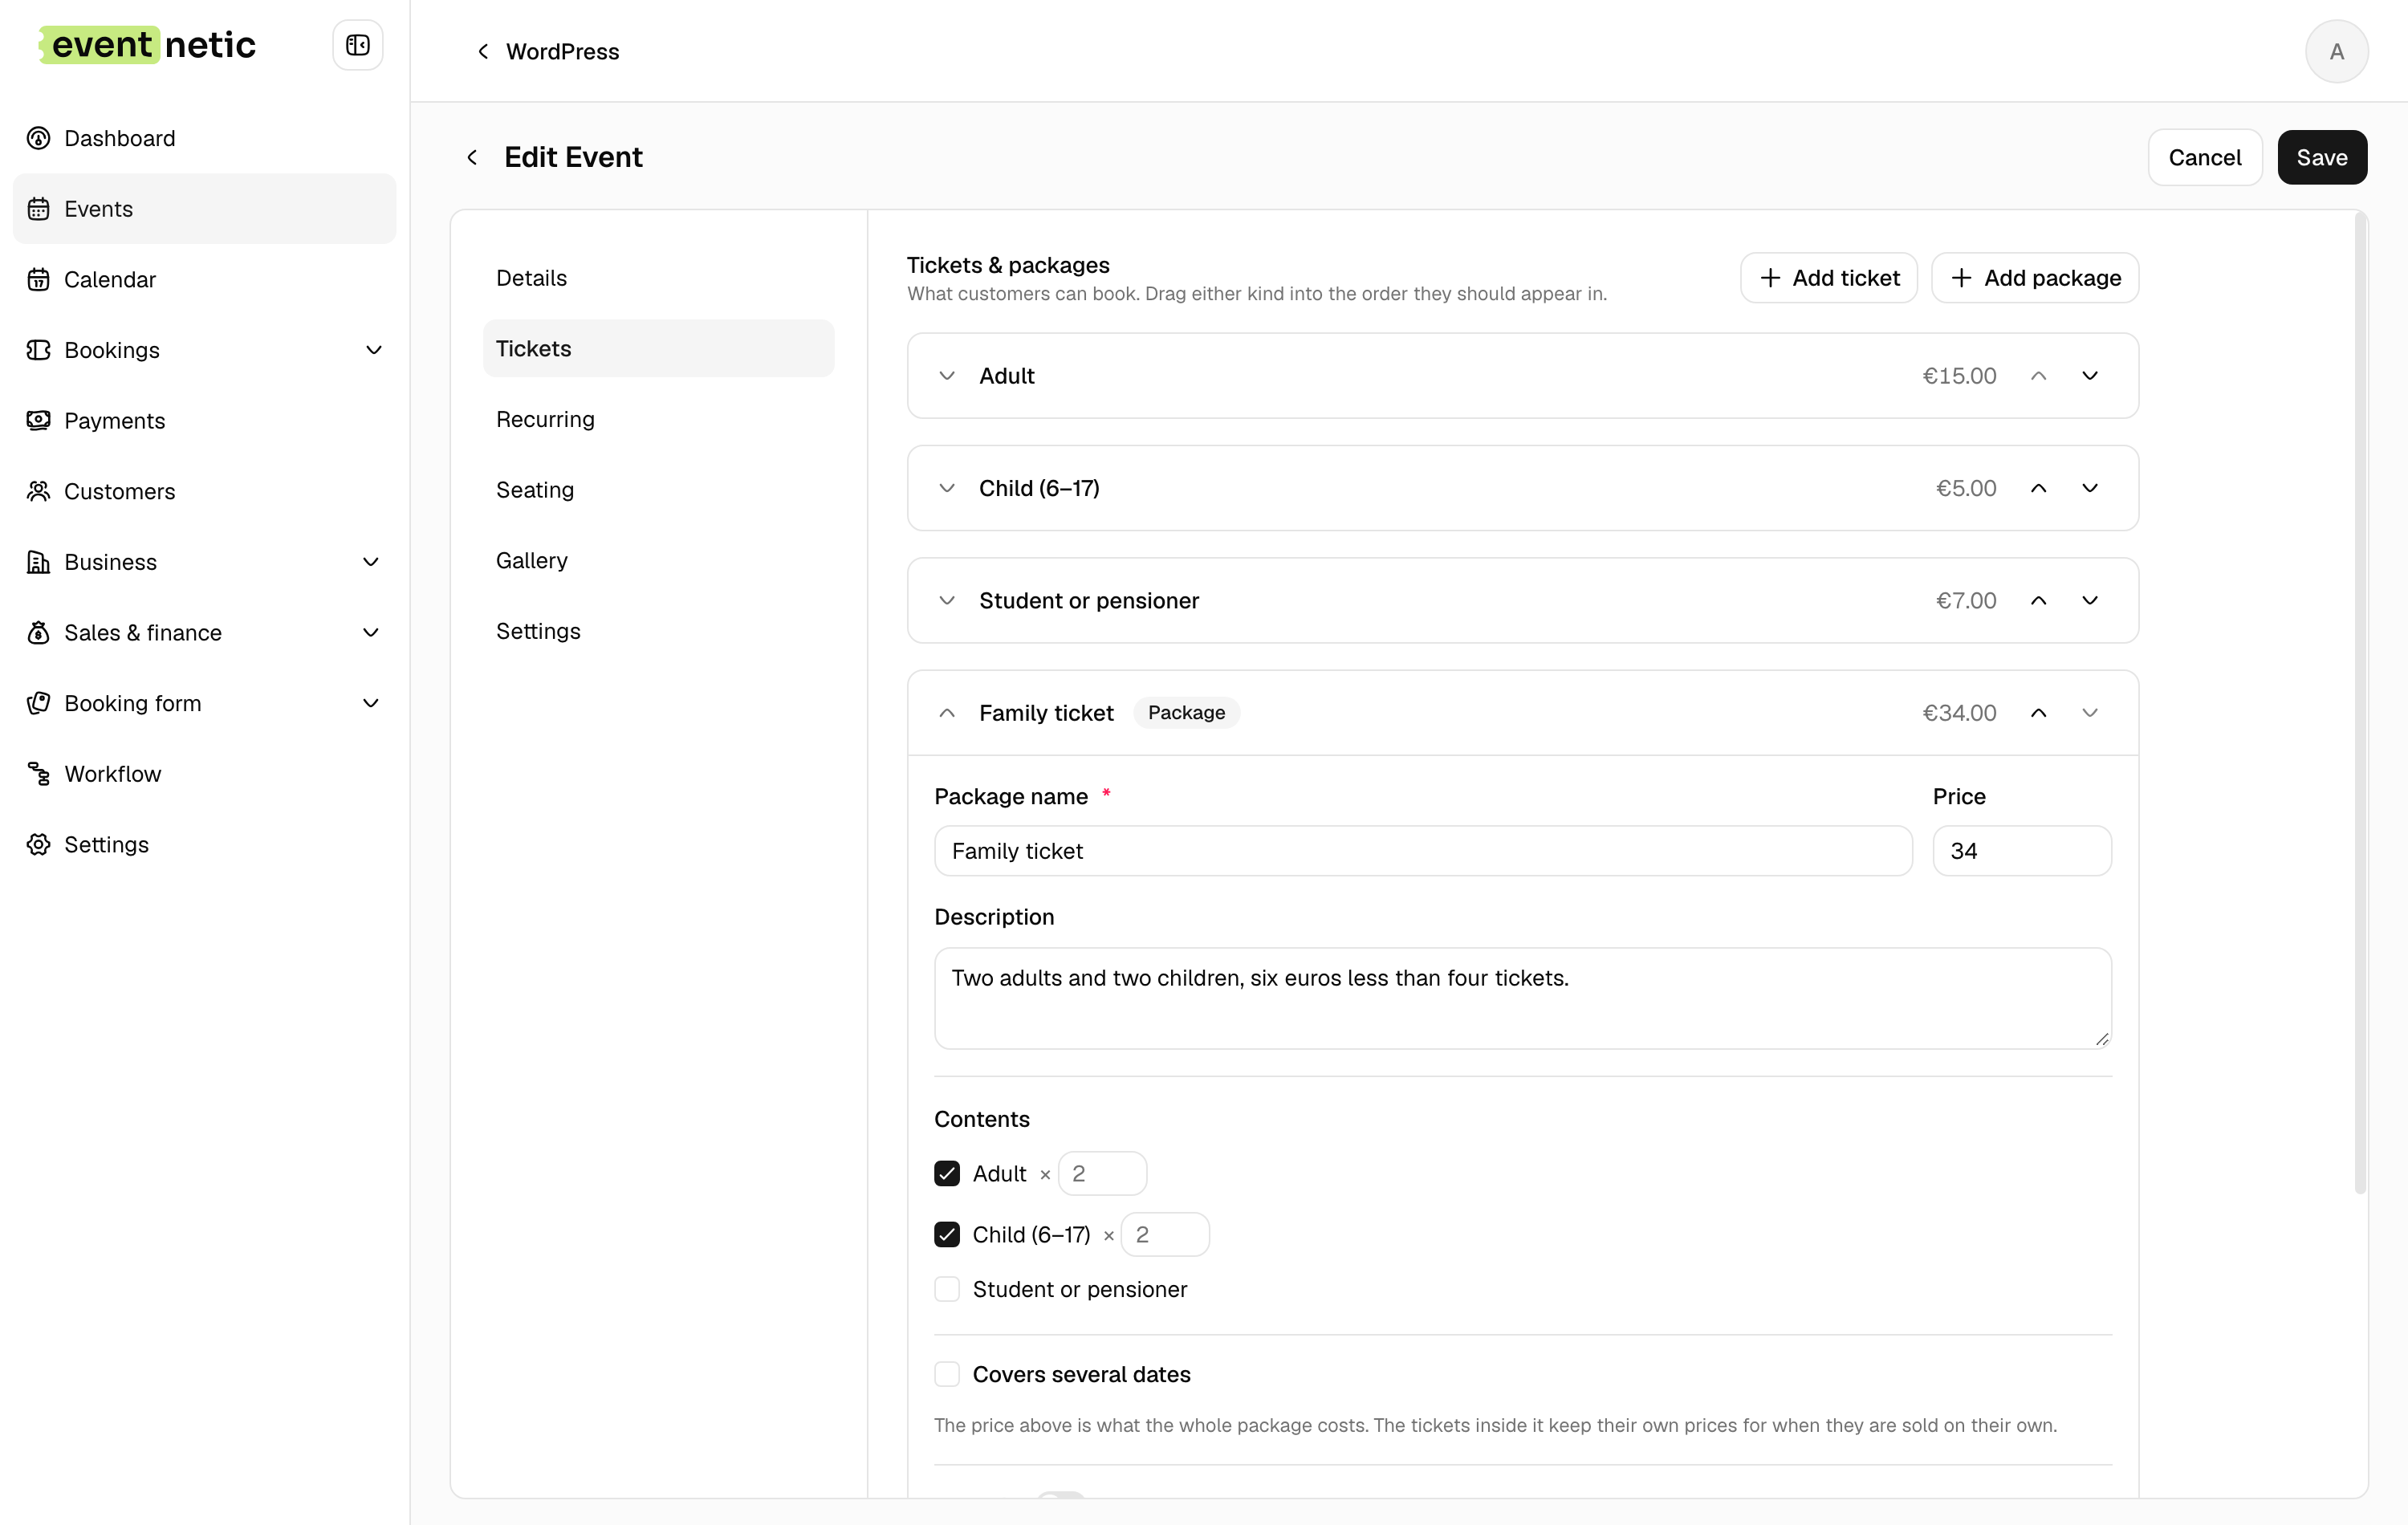Collapse the sidebar with the panel icon
This screenshot has height=1525, width=2408.
tap(357, 45)
